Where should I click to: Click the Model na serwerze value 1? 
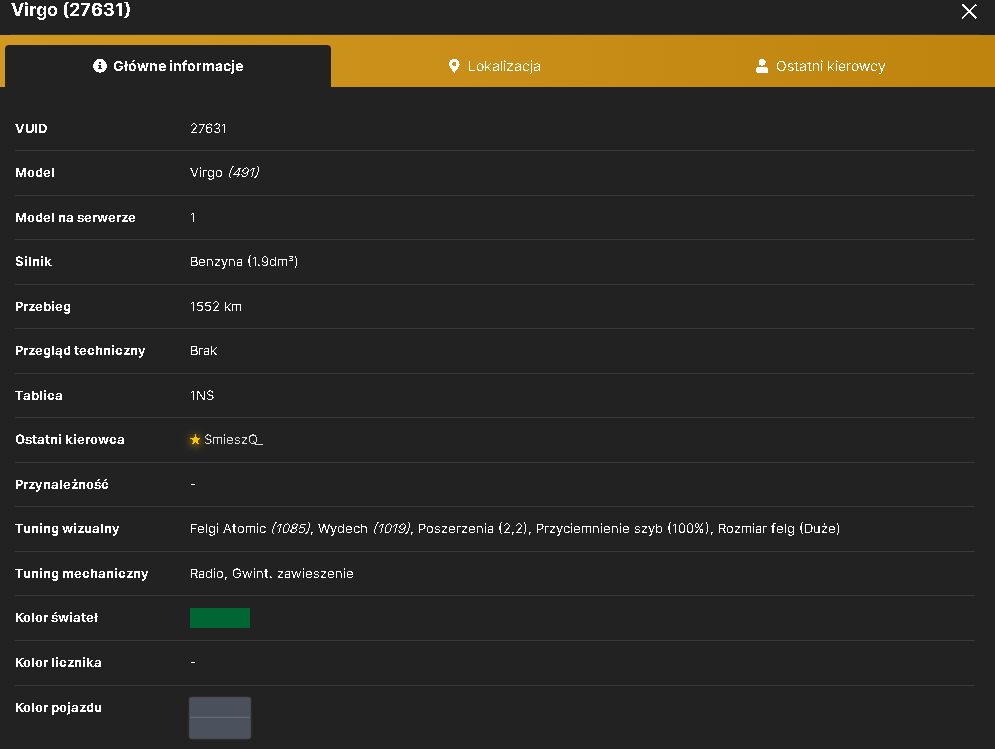coord(193,218)
